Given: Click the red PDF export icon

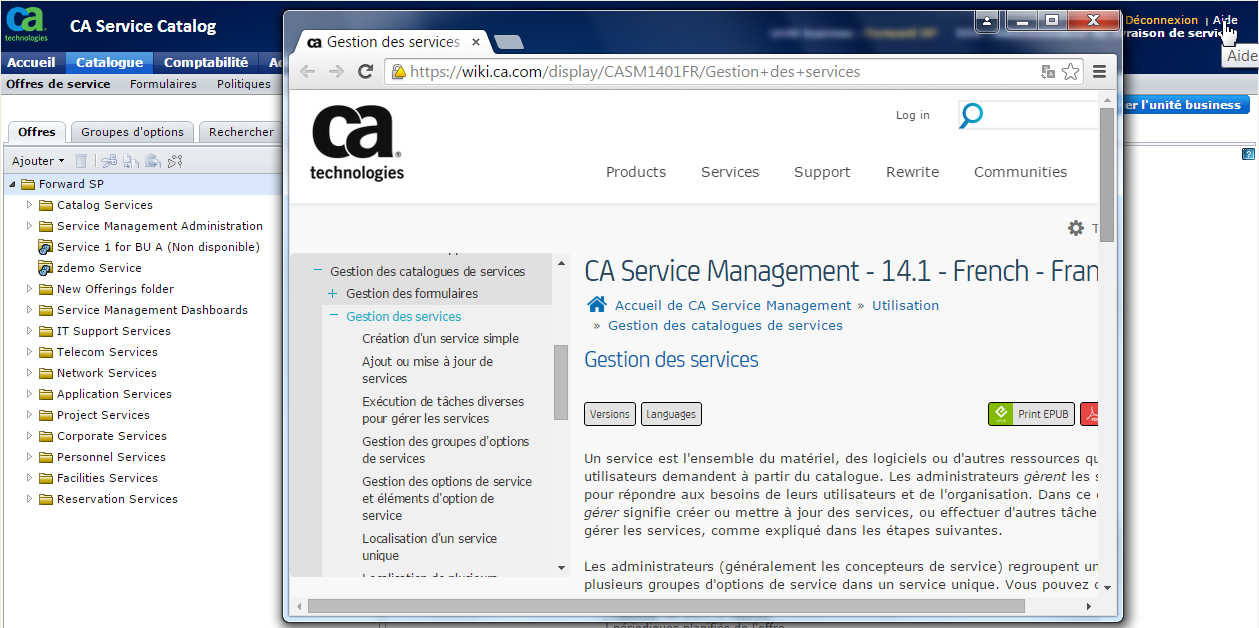Looking at the screenshot, I should point(1090,414).
